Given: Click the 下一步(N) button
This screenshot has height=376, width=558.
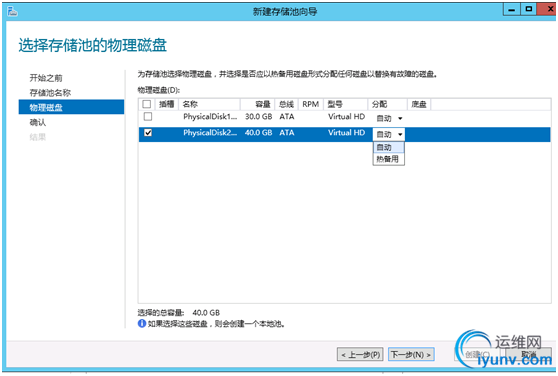Looking at the screenshot, I should pos(411,354).
